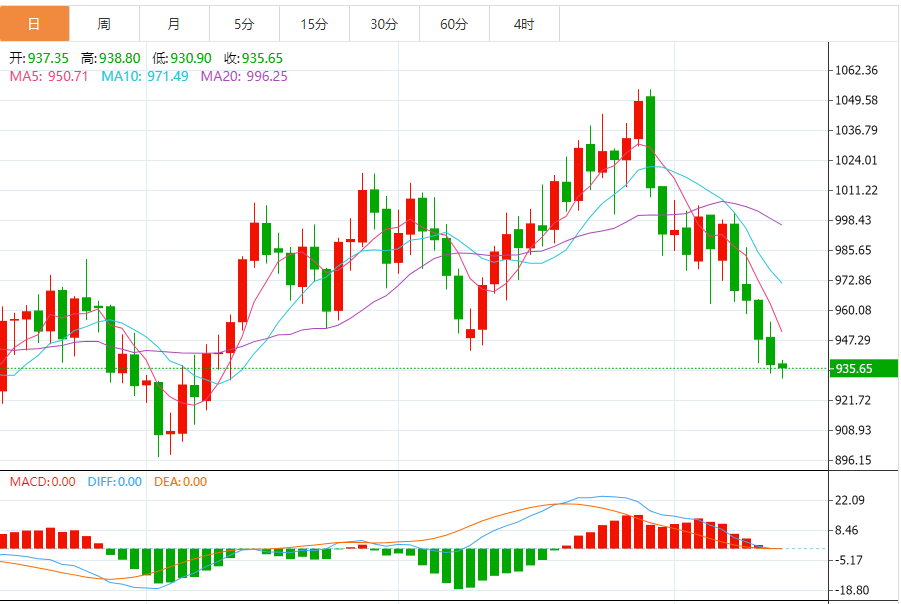The height and width of the screenshot is (604, 901).
Task: Click the 908.93 price axis label
Action: [853, 430]
